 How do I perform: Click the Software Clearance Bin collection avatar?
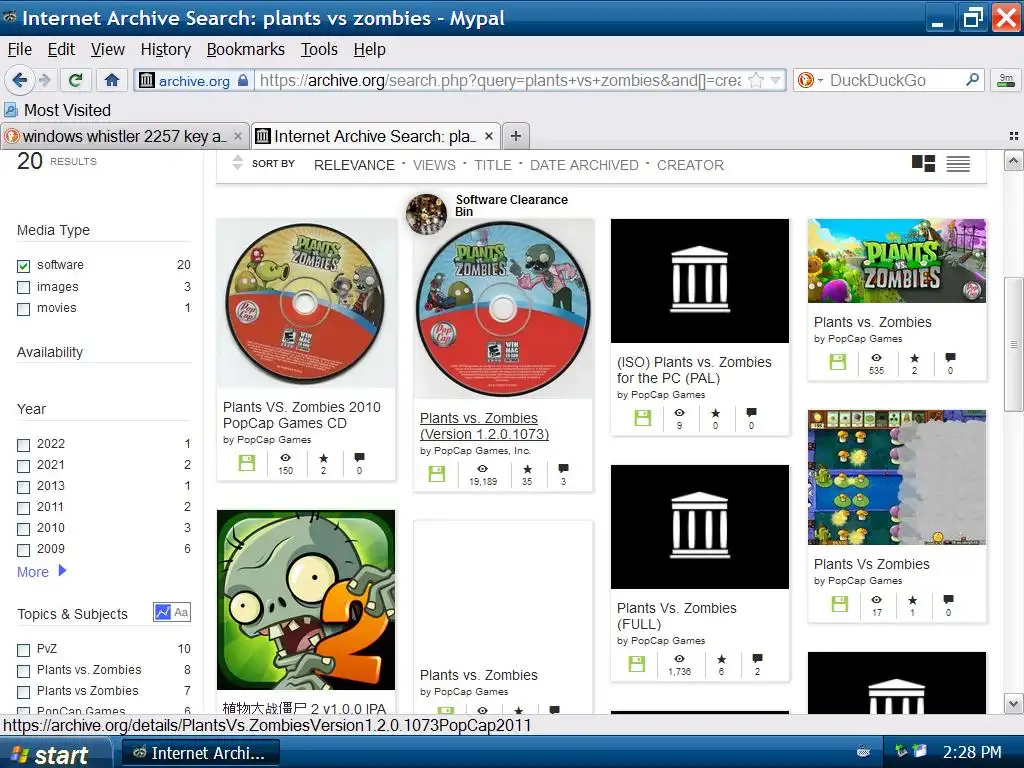426,214
